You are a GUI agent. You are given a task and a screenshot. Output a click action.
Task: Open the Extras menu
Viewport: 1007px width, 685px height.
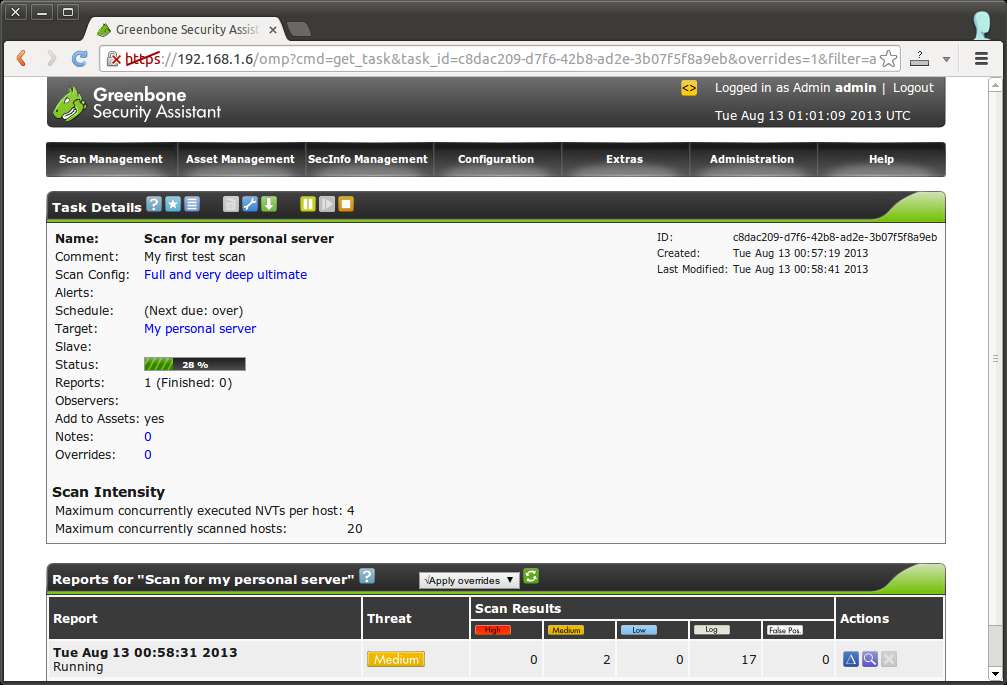[624, 159]
